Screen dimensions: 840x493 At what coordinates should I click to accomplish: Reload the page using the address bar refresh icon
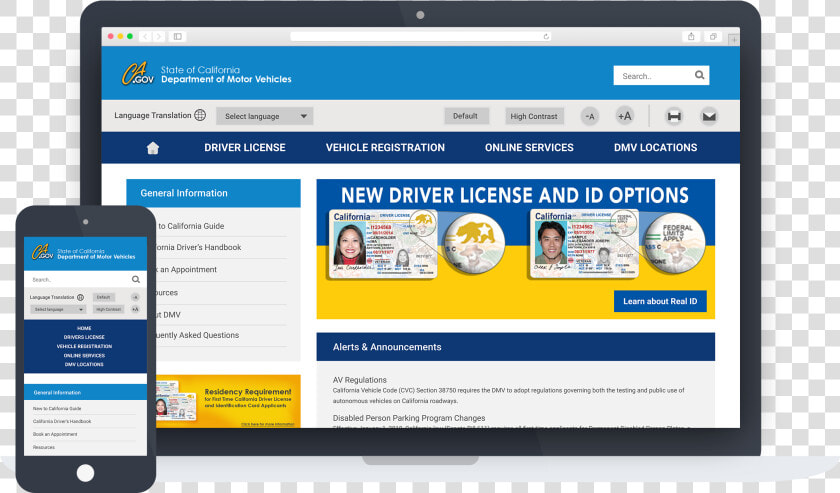[546, 36]
